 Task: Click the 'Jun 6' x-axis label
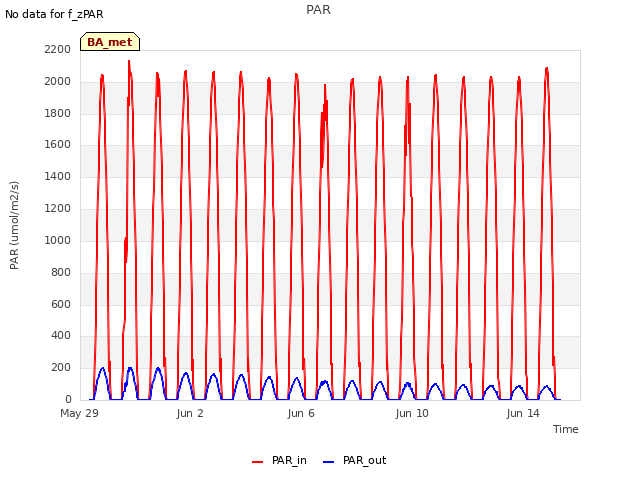click(301, 413)
